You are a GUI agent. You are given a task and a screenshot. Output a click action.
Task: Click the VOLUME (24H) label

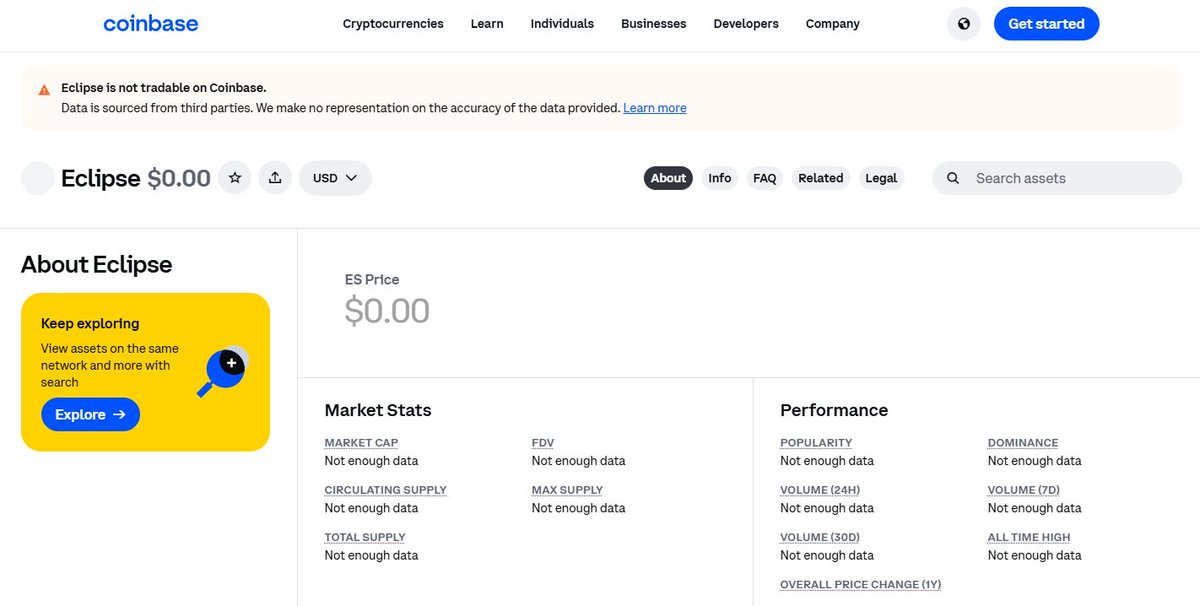coord(820,490)
